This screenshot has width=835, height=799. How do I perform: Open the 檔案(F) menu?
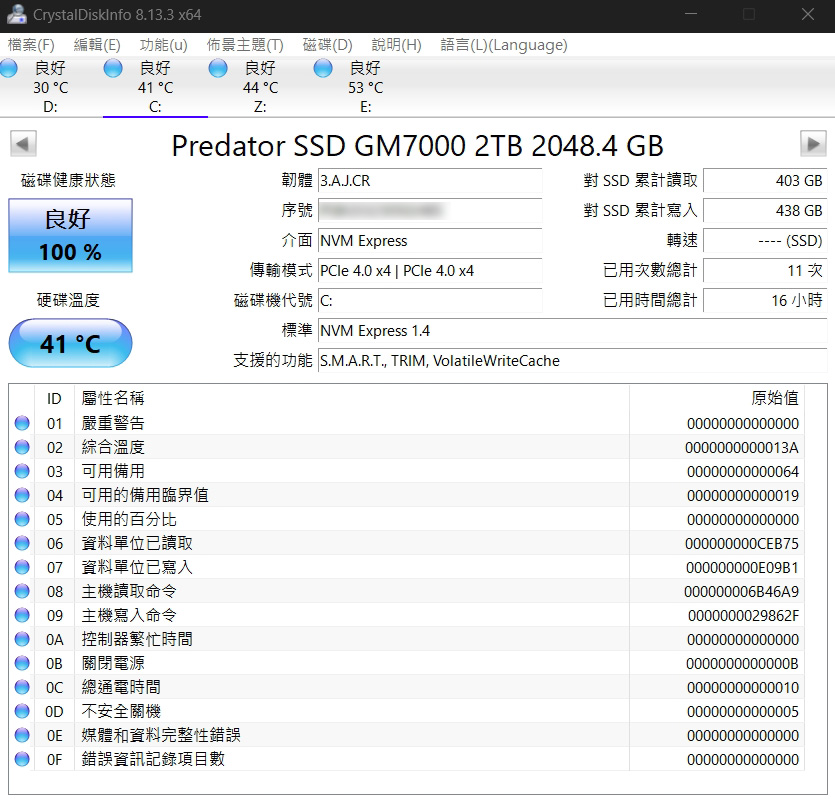pyautogui.click(x=31, y=45)
